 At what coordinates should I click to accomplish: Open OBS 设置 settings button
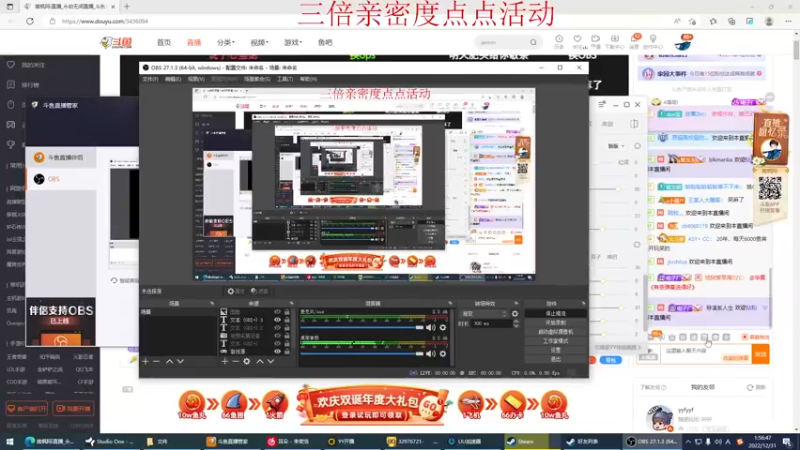(555, 350)
